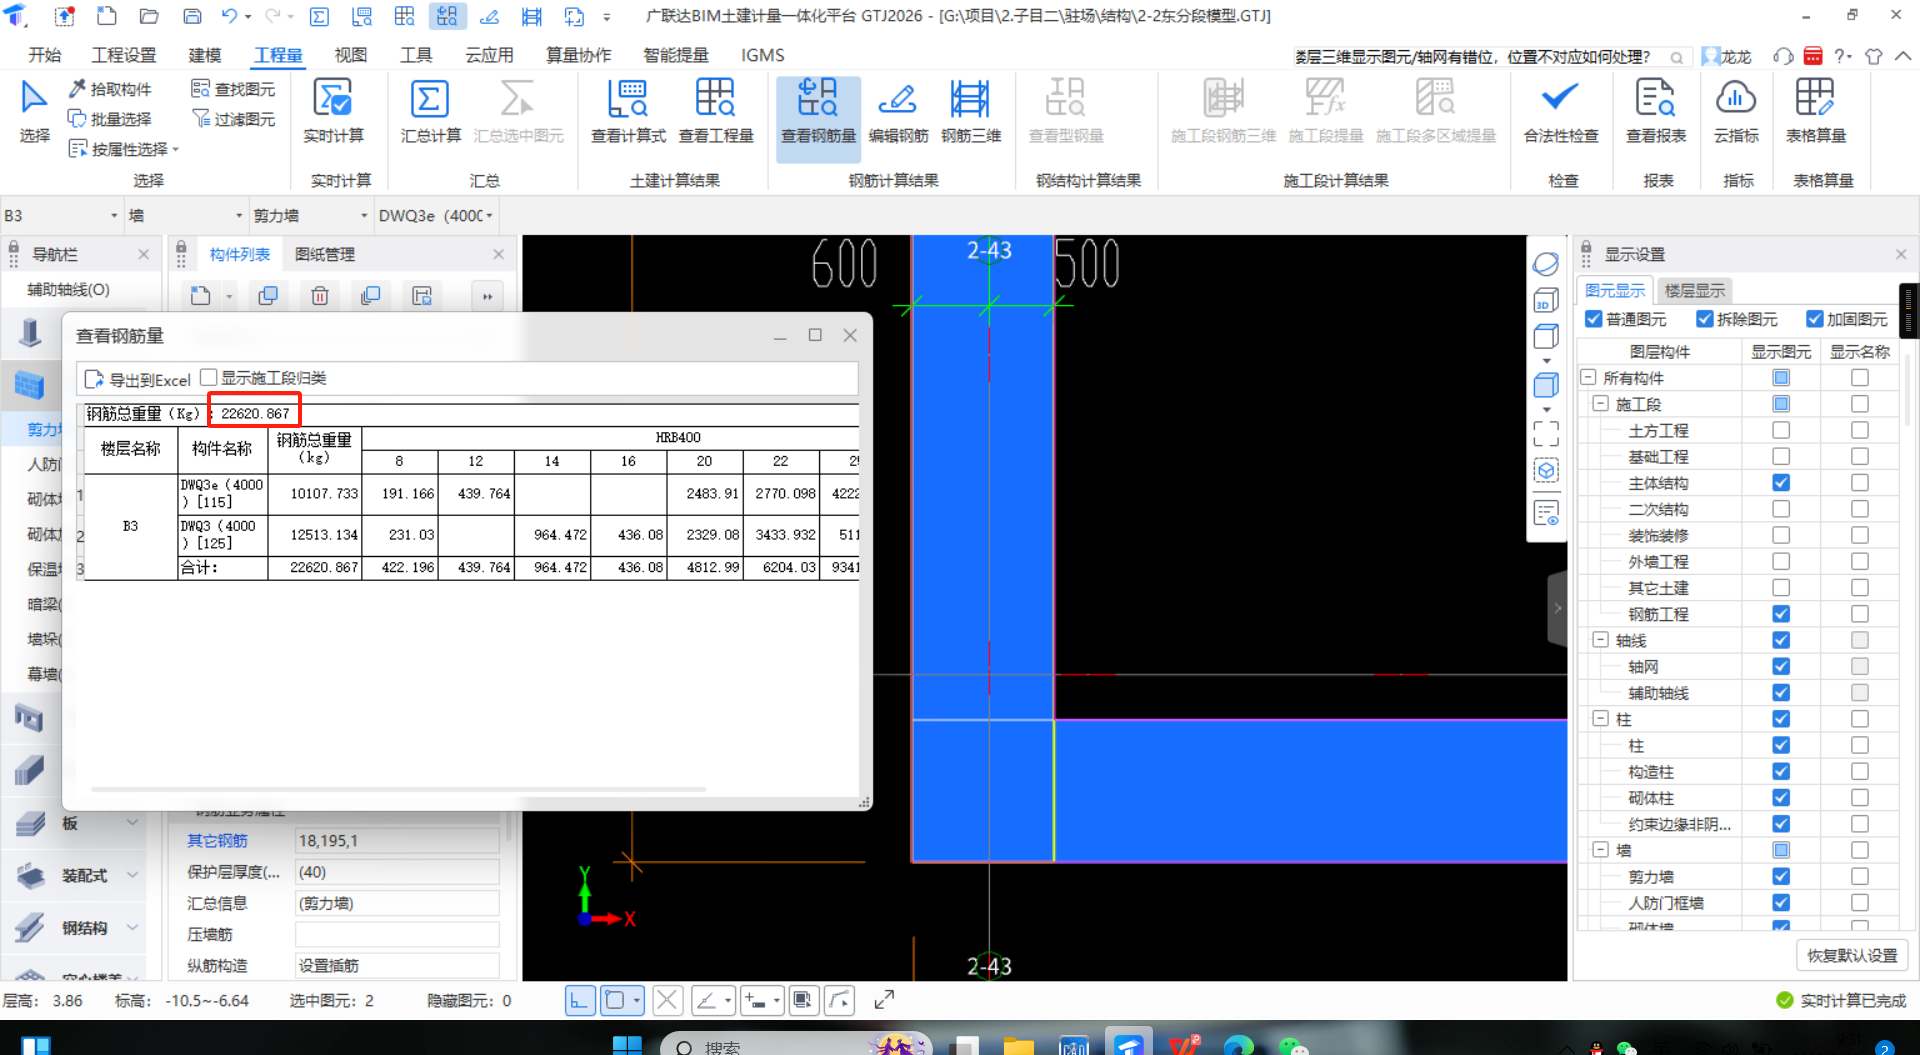The height and width of the screenshot is (1055, 1920).
Task: Uncheck 拆除图元 checkbox
Action: [x=1705, y=319]
